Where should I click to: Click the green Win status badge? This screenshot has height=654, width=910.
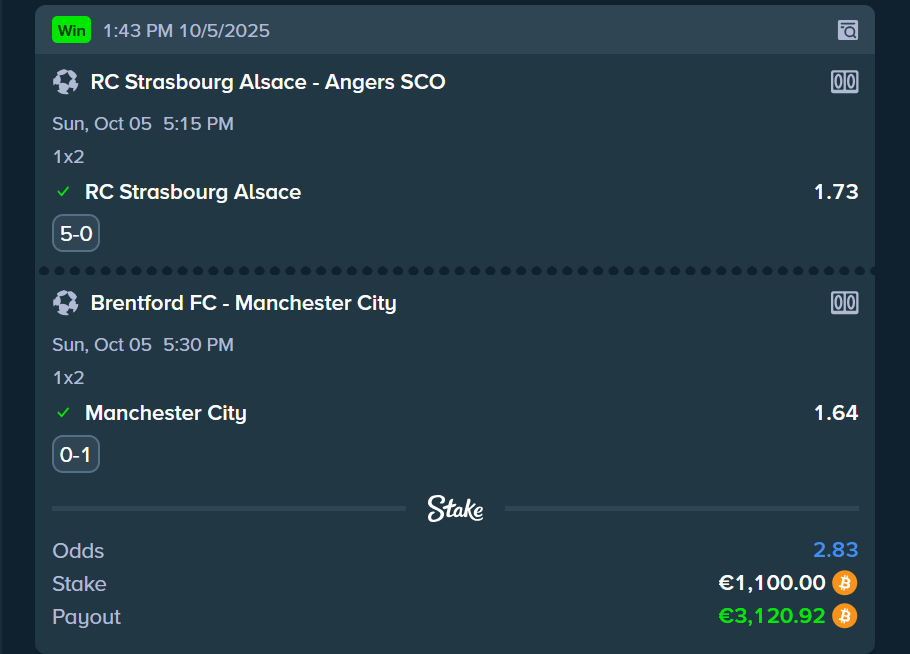tap(72, 30)
